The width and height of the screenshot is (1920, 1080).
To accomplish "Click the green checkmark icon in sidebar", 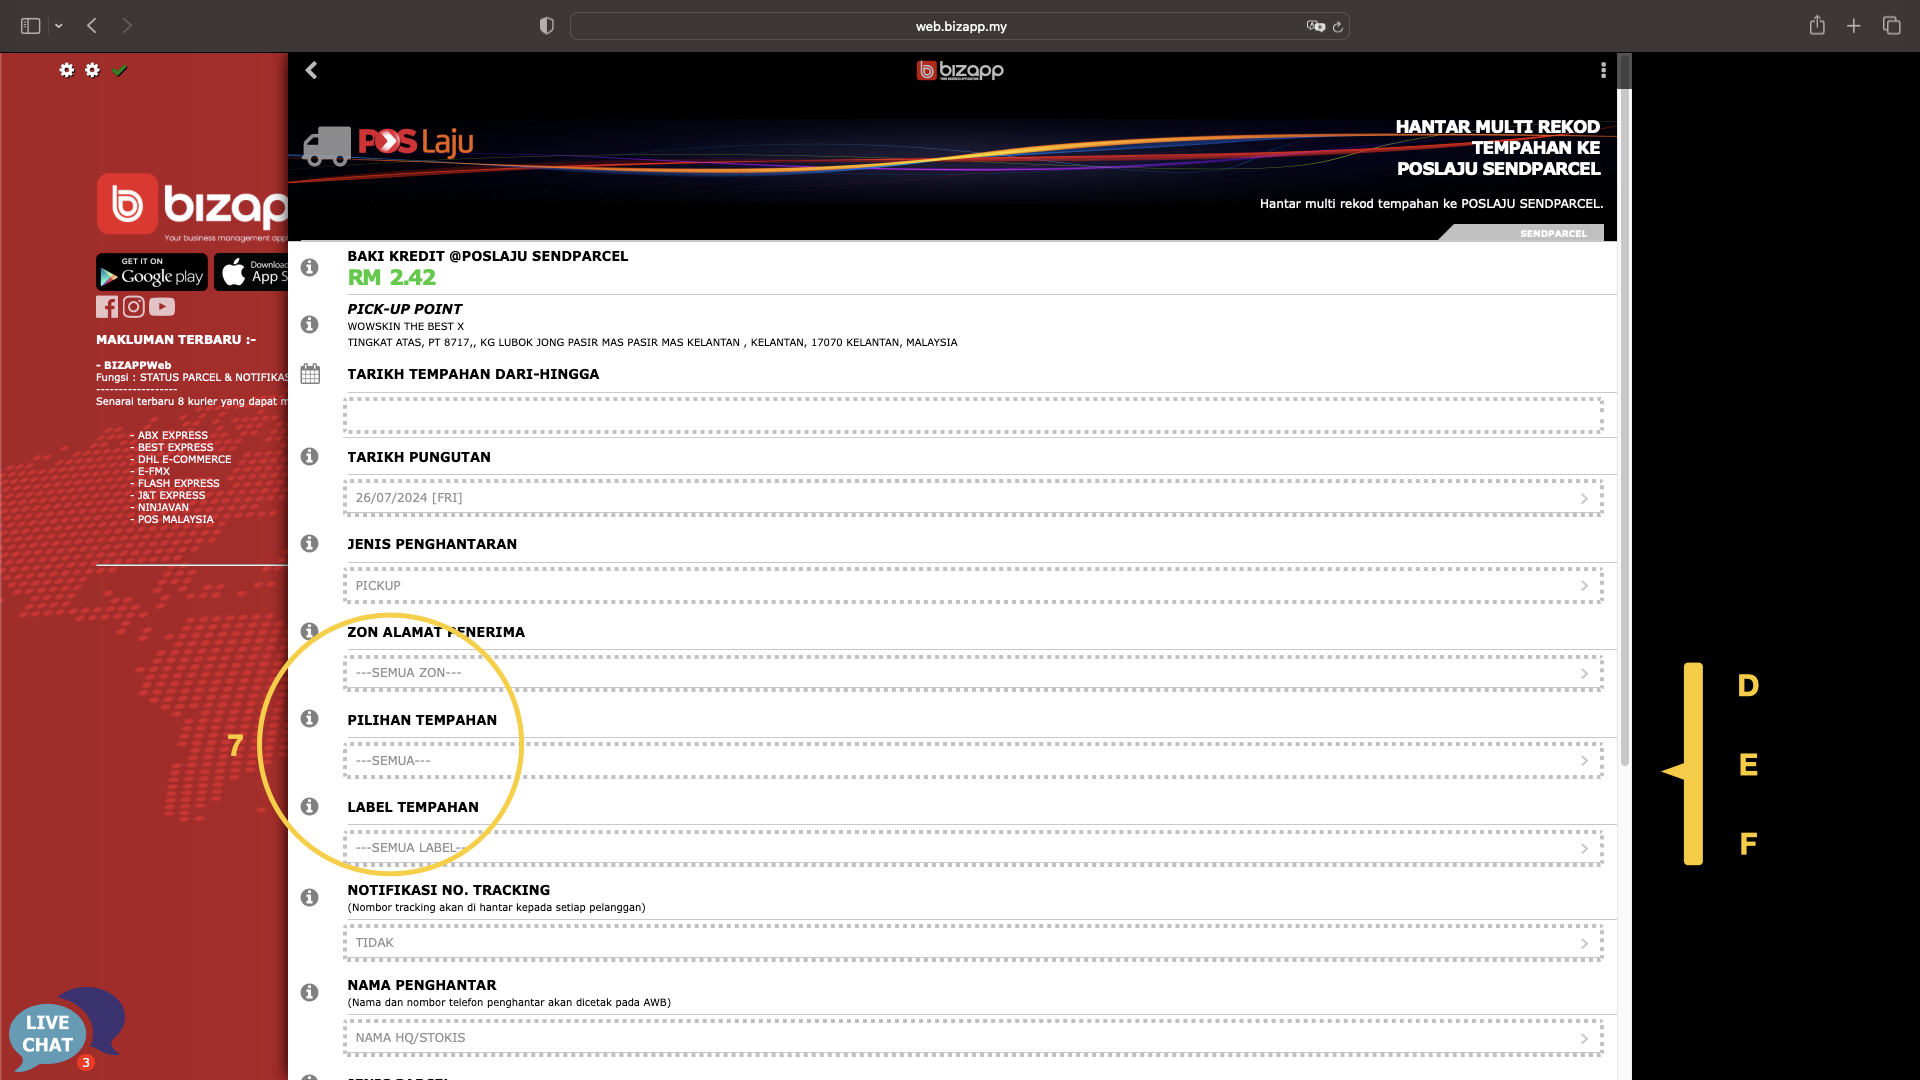I will 120,70.
